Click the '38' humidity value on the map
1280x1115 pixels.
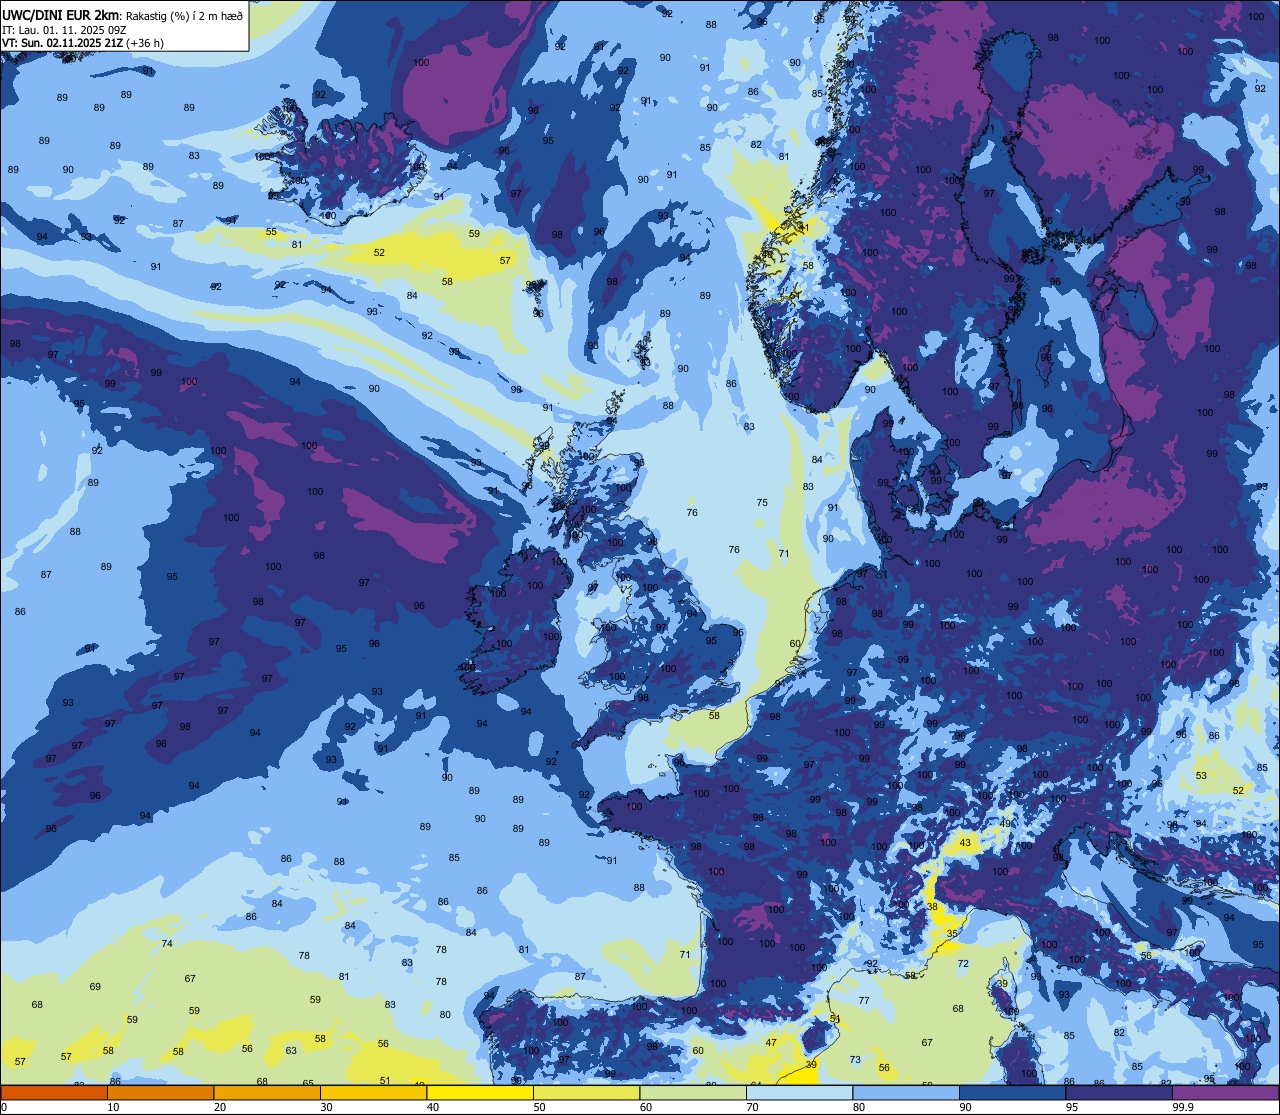tap(932, 907)
